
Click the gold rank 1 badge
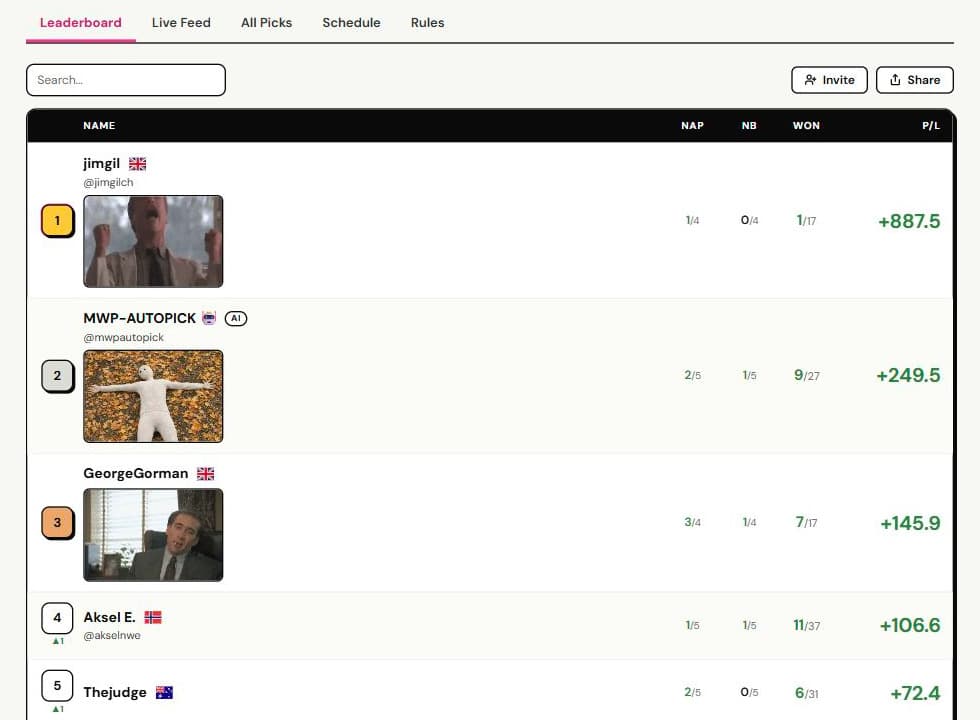click(58, 221)
